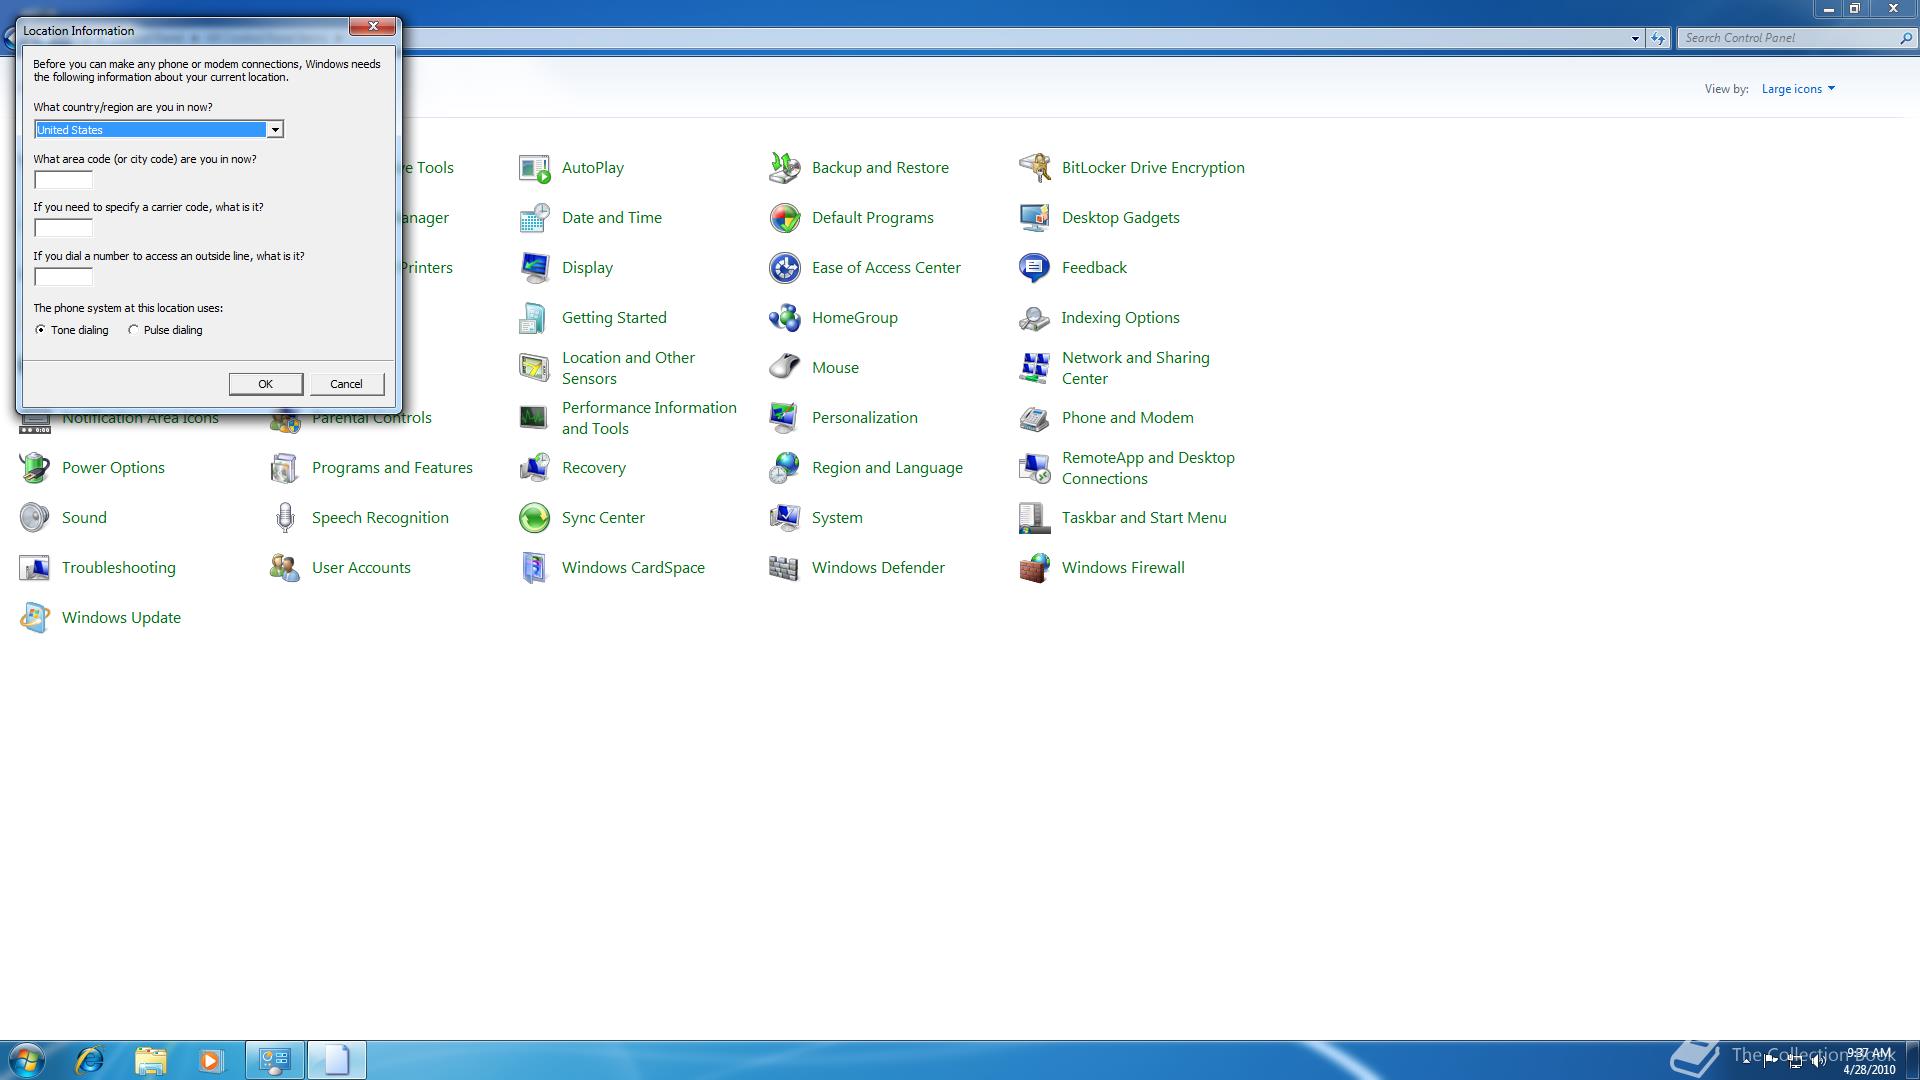The image size is (1920, 1080).
Task: Open the Troubleshooting link
Action: [119, 568]
